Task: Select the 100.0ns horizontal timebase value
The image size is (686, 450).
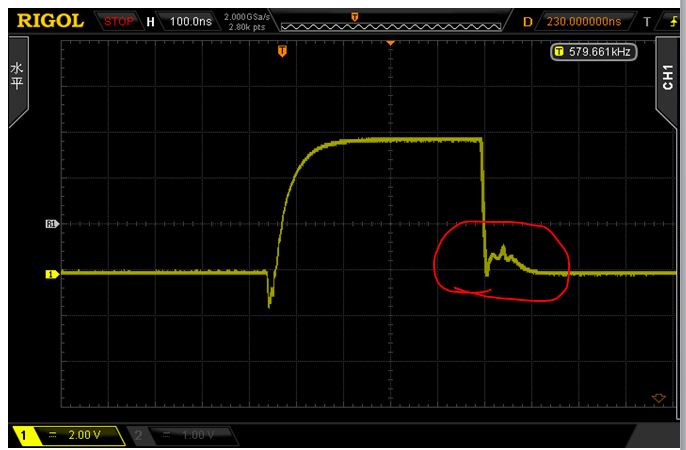Action: pos(190,21)
